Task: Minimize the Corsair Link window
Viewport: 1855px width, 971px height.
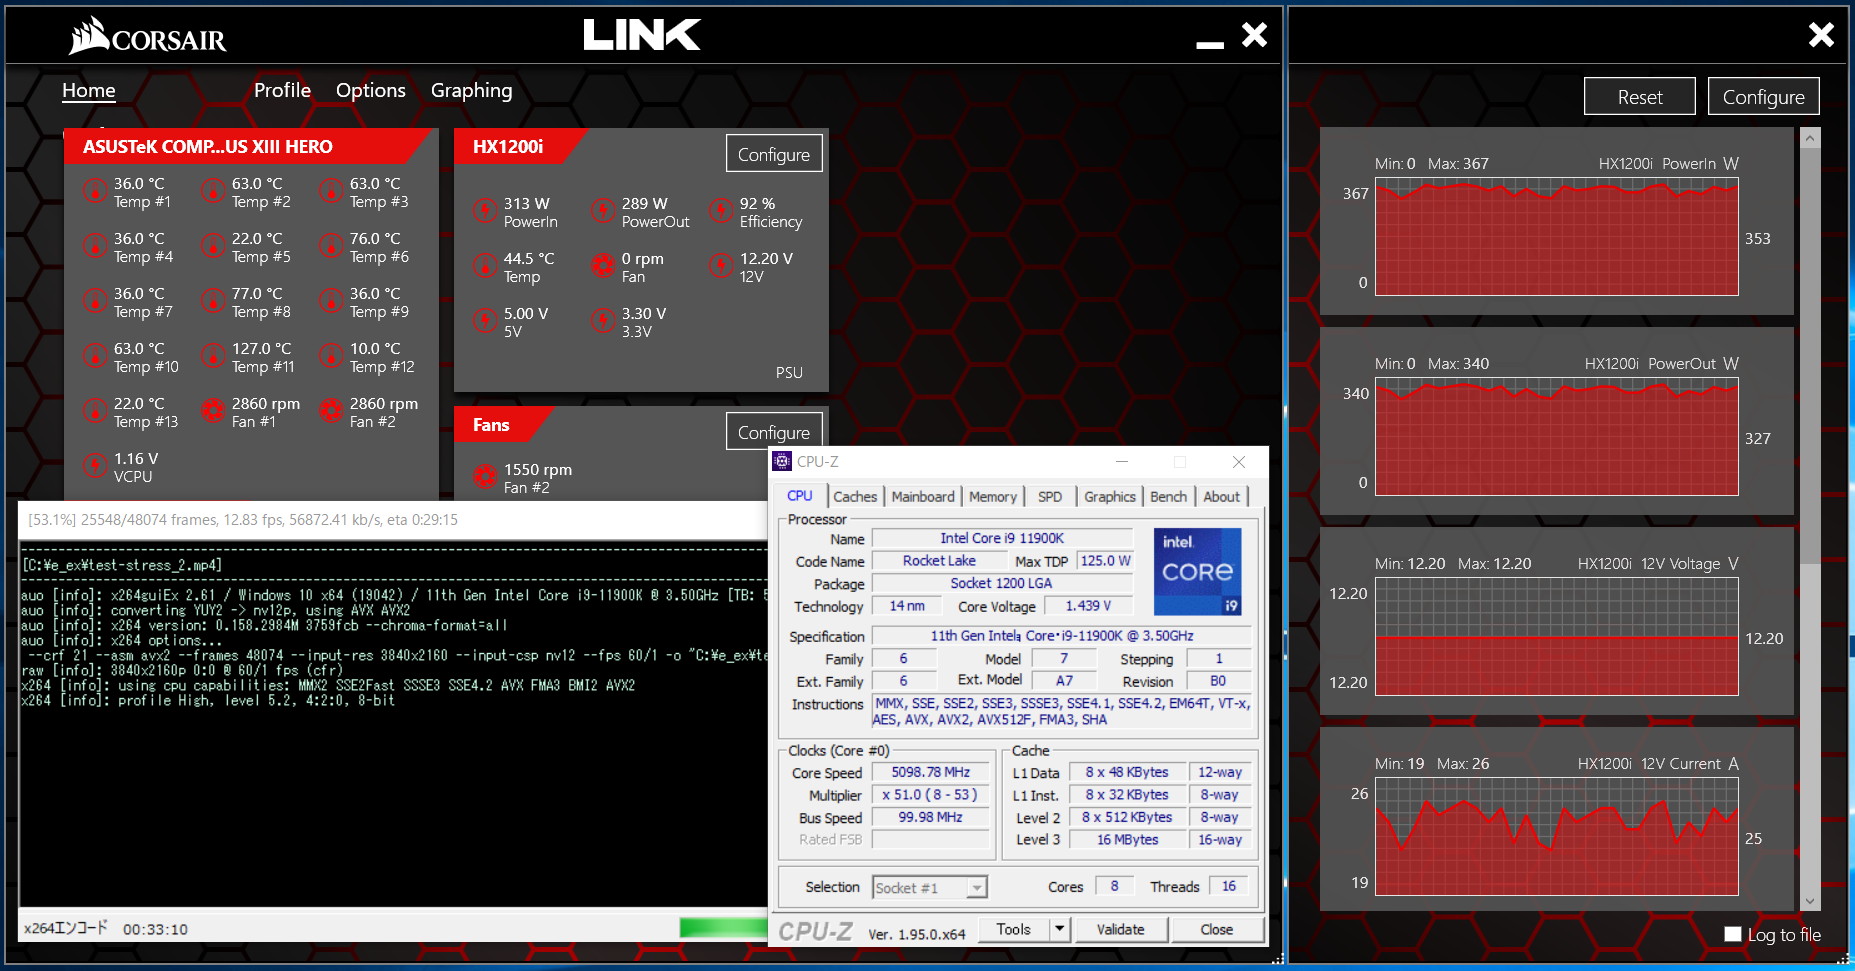Action: point(1210,44)
